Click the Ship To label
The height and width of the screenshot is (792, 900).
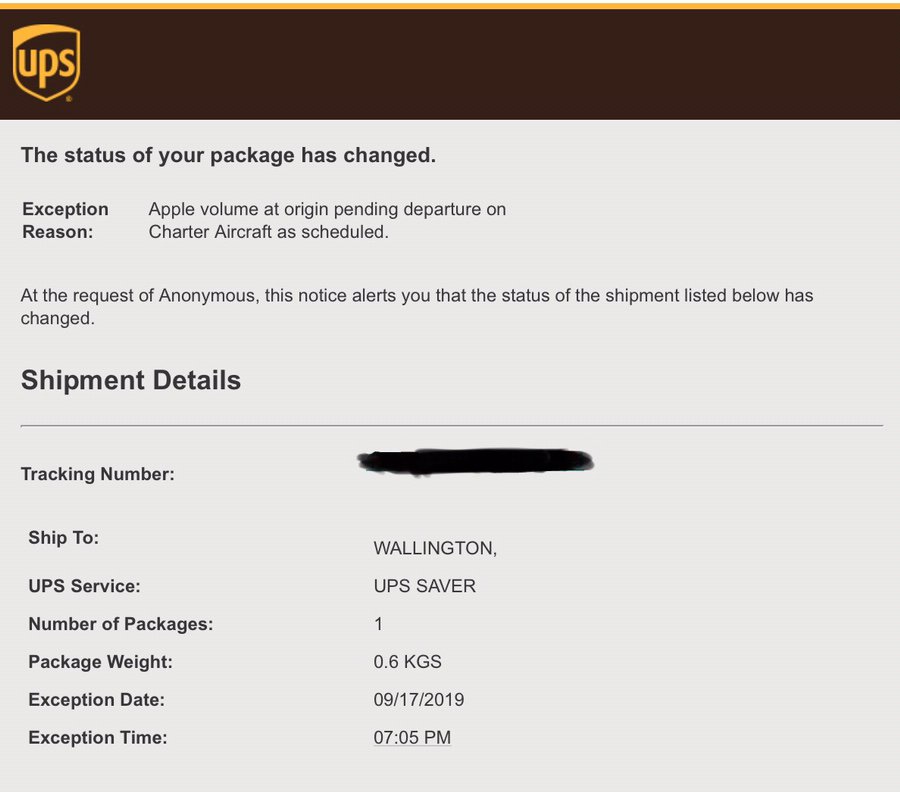64,538
